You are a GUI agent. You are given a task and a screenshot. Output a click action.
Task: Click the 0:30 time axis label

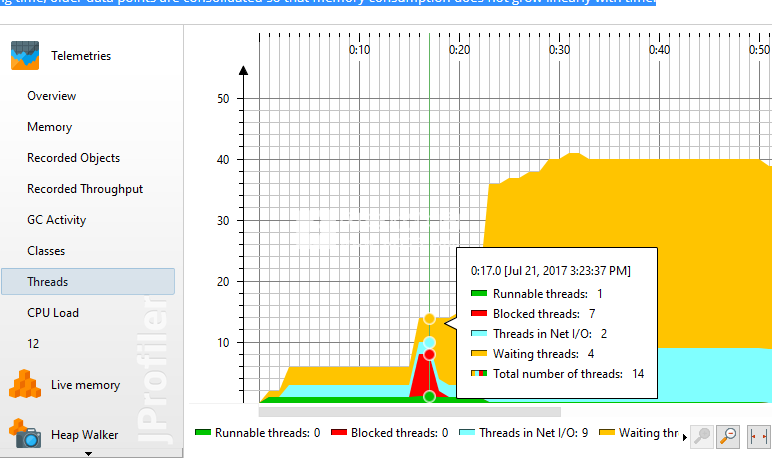click(559, 50)
